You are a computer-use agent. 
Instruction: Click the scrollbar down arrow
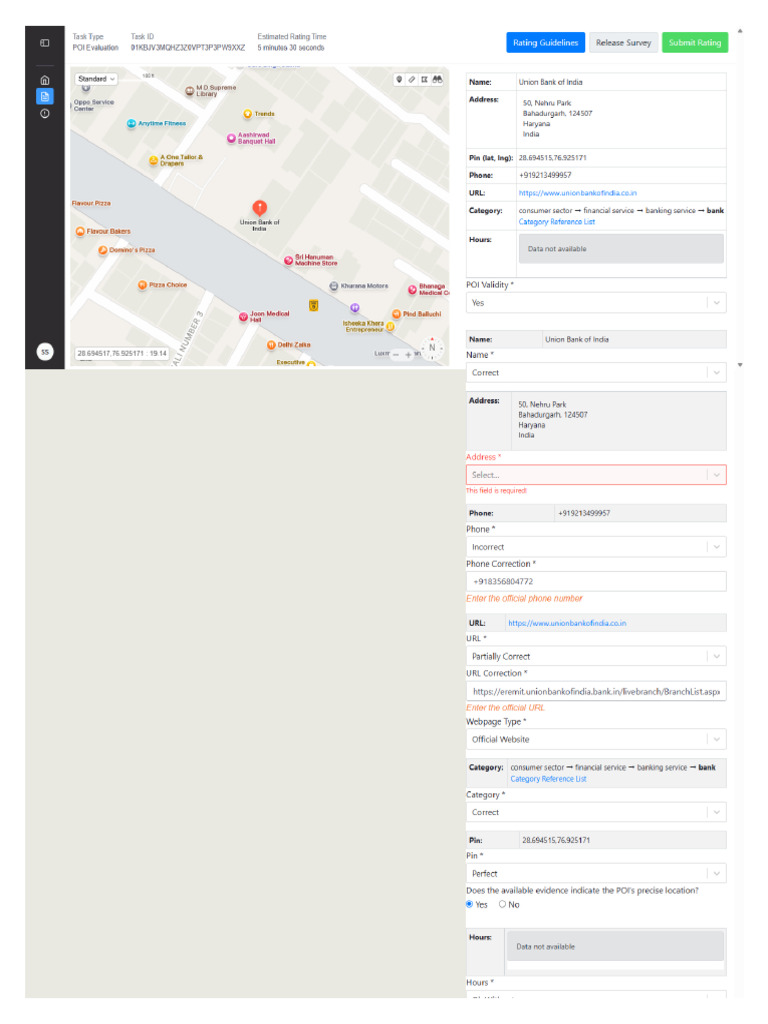click(x=740, y=365)
